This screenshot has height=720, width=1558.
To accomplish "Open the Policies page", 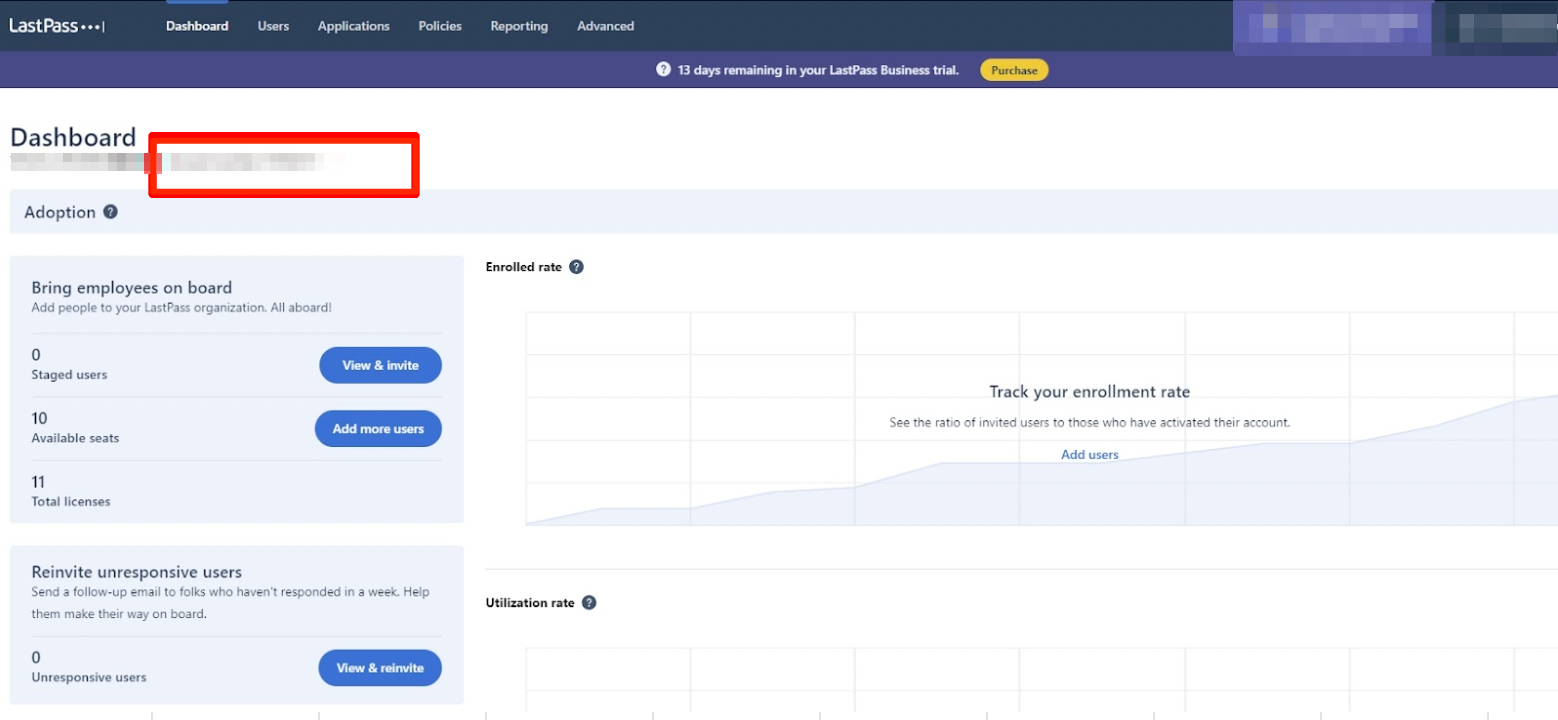I will coord(440,26).
